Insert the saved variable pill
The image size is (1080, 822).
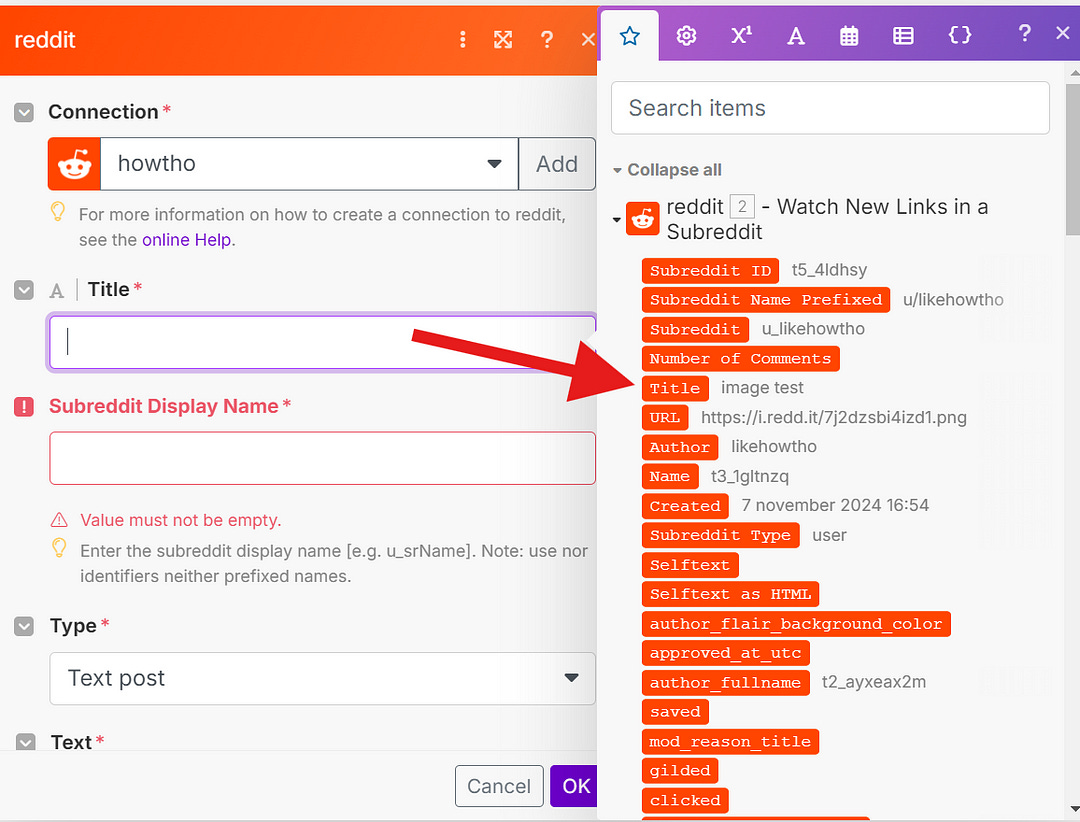675,712
